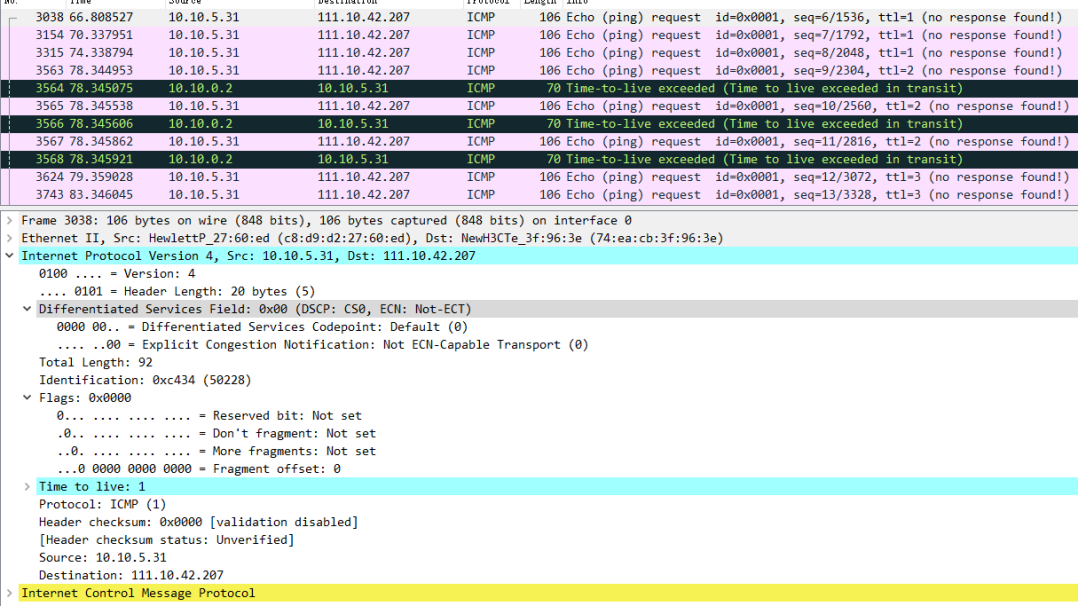
Task: Select the Explicit Congestion Notification line
Action: (323, 345)
